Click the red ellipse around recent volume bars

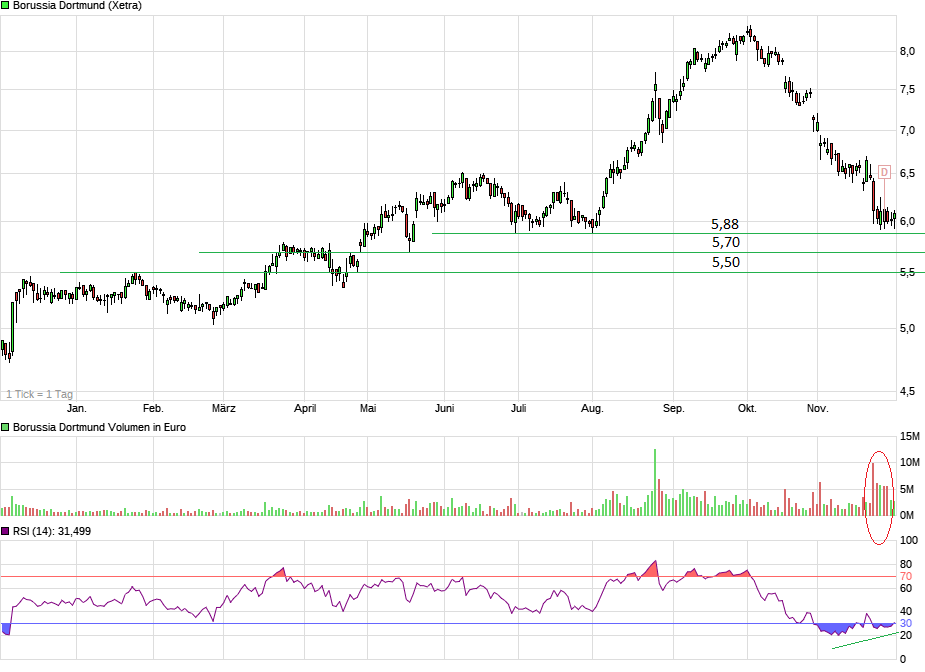click(x=879, y=497)
